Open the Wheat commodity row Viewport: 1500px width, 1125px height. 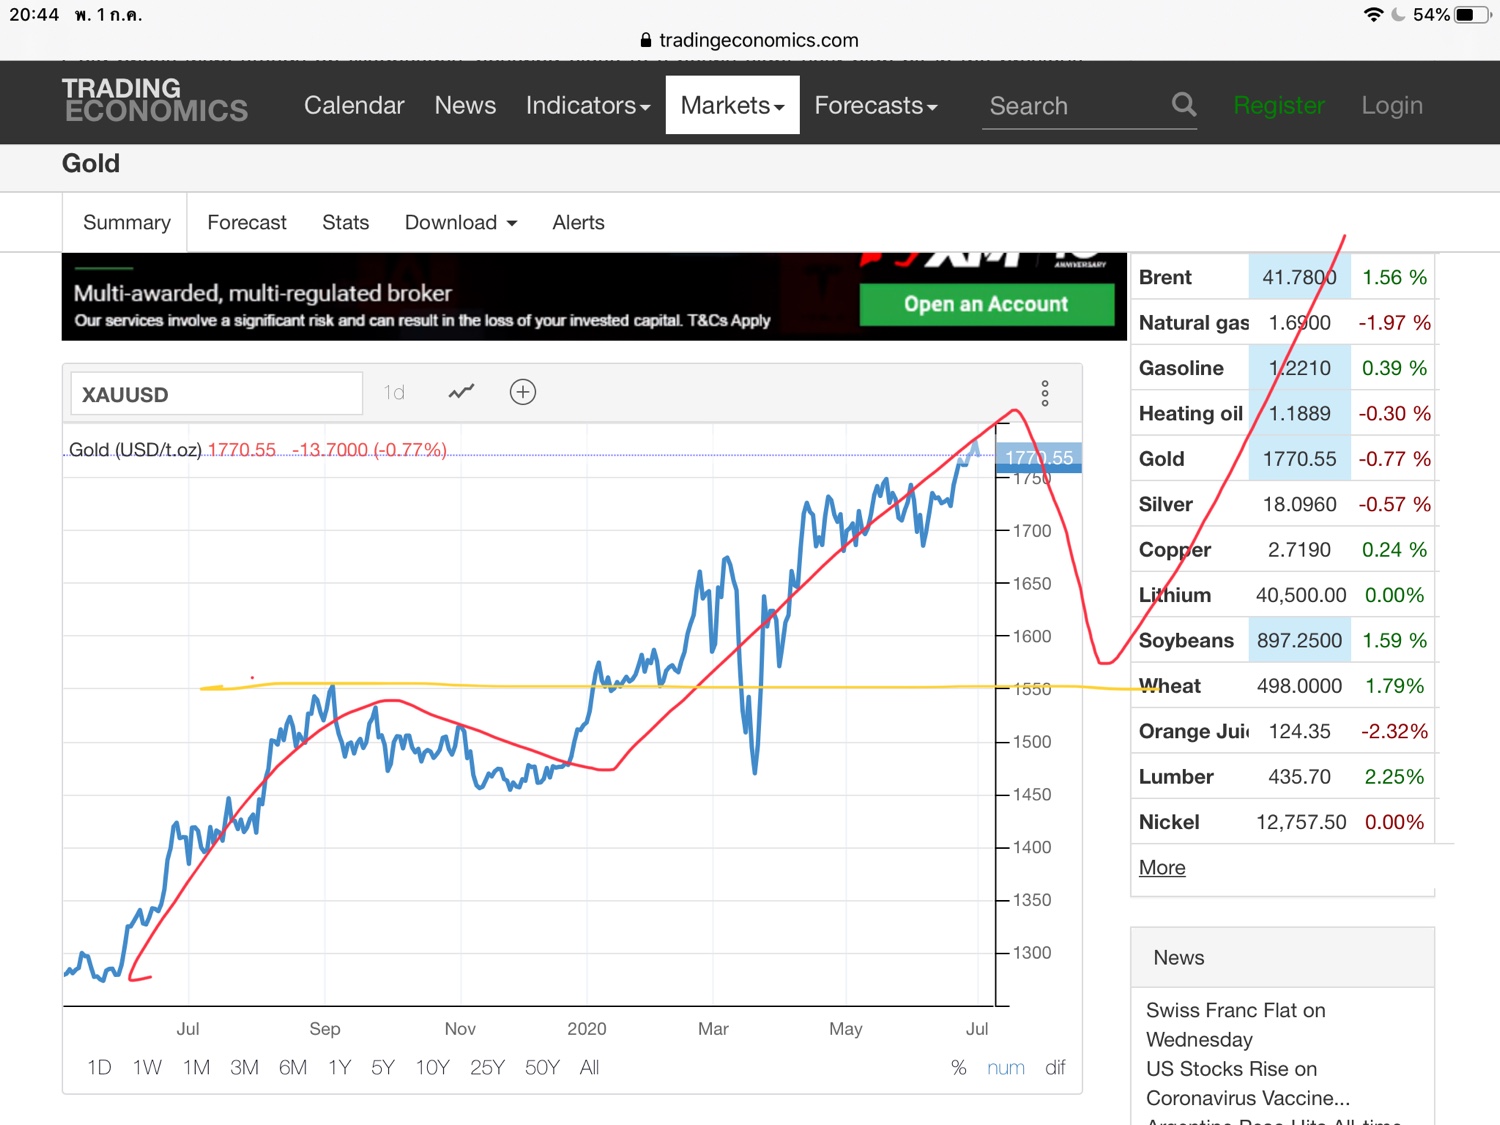point(1284,686)
